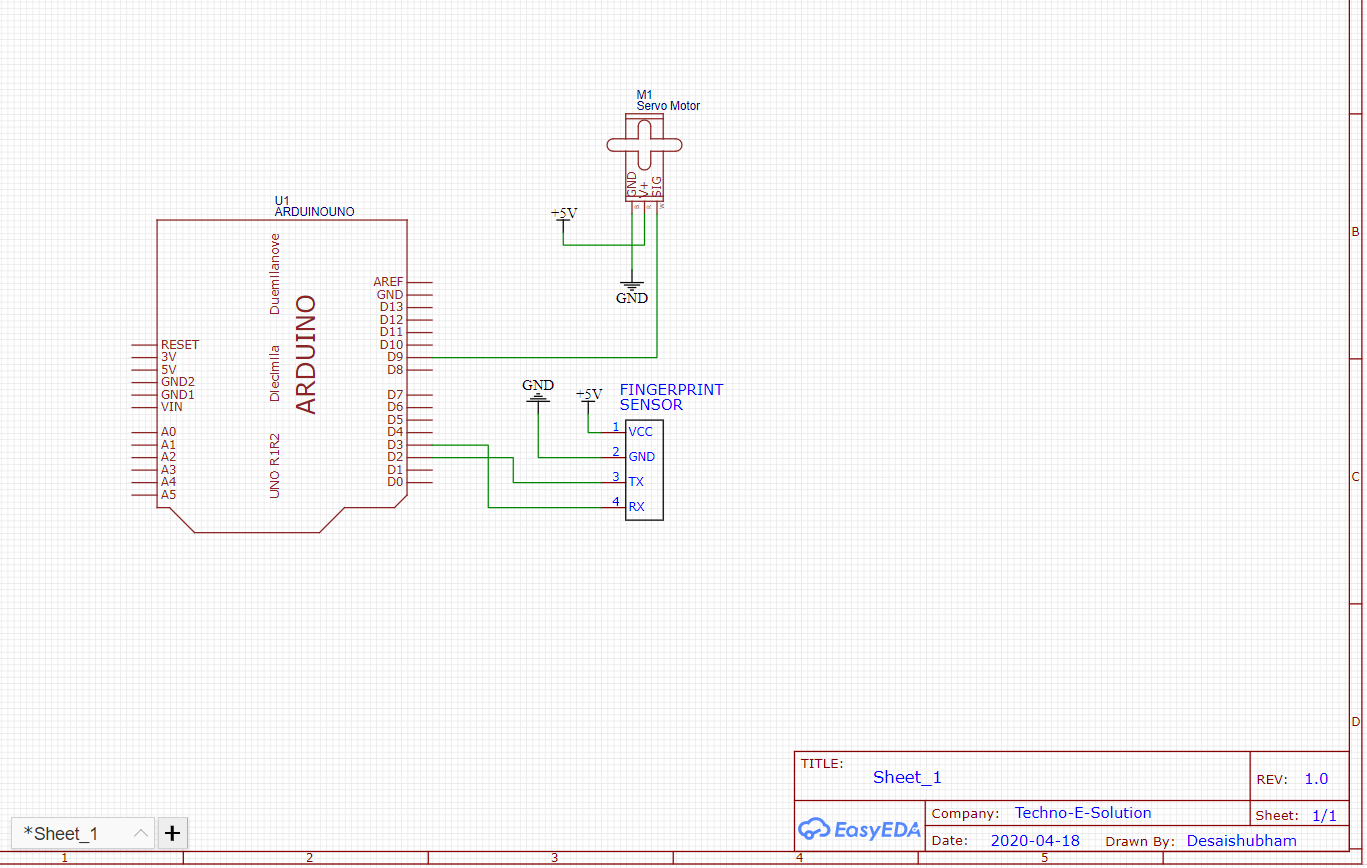1367x868 pixels.
Task: Click the EasyEDA logo in the title block
Action: pos(859,829)
